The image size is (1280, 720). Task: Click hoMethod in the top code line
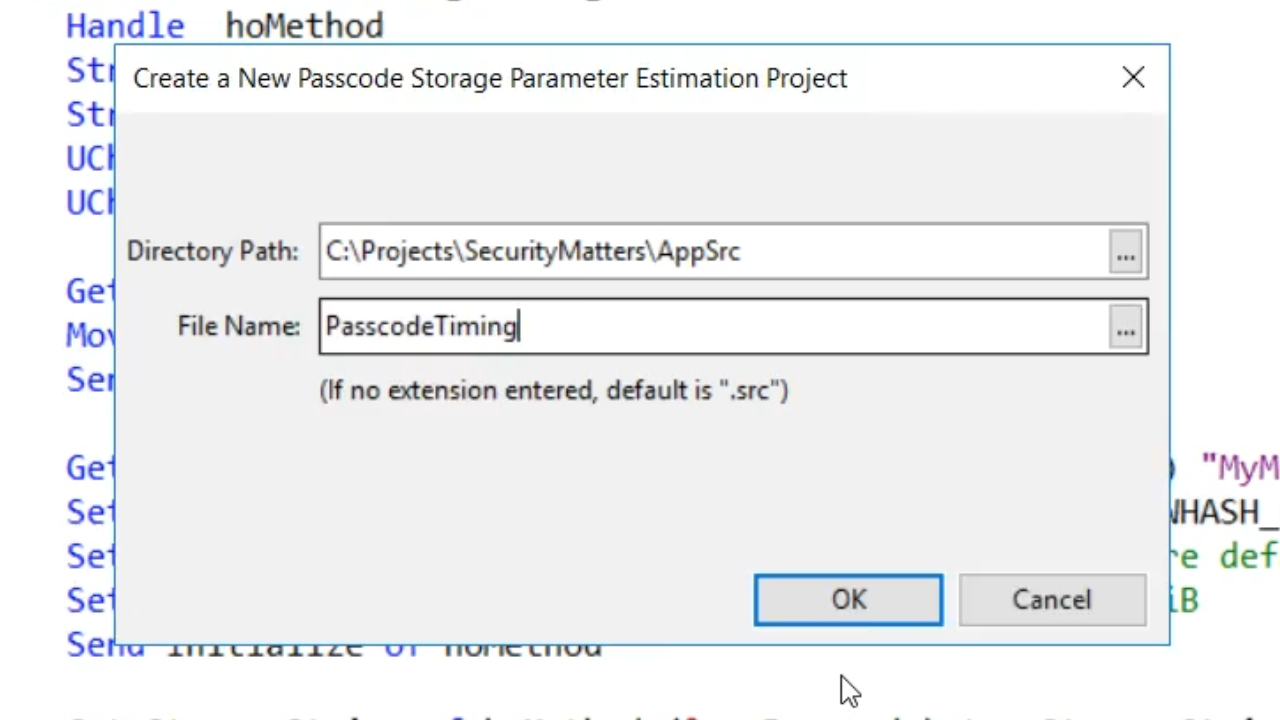tap(304, 25)
